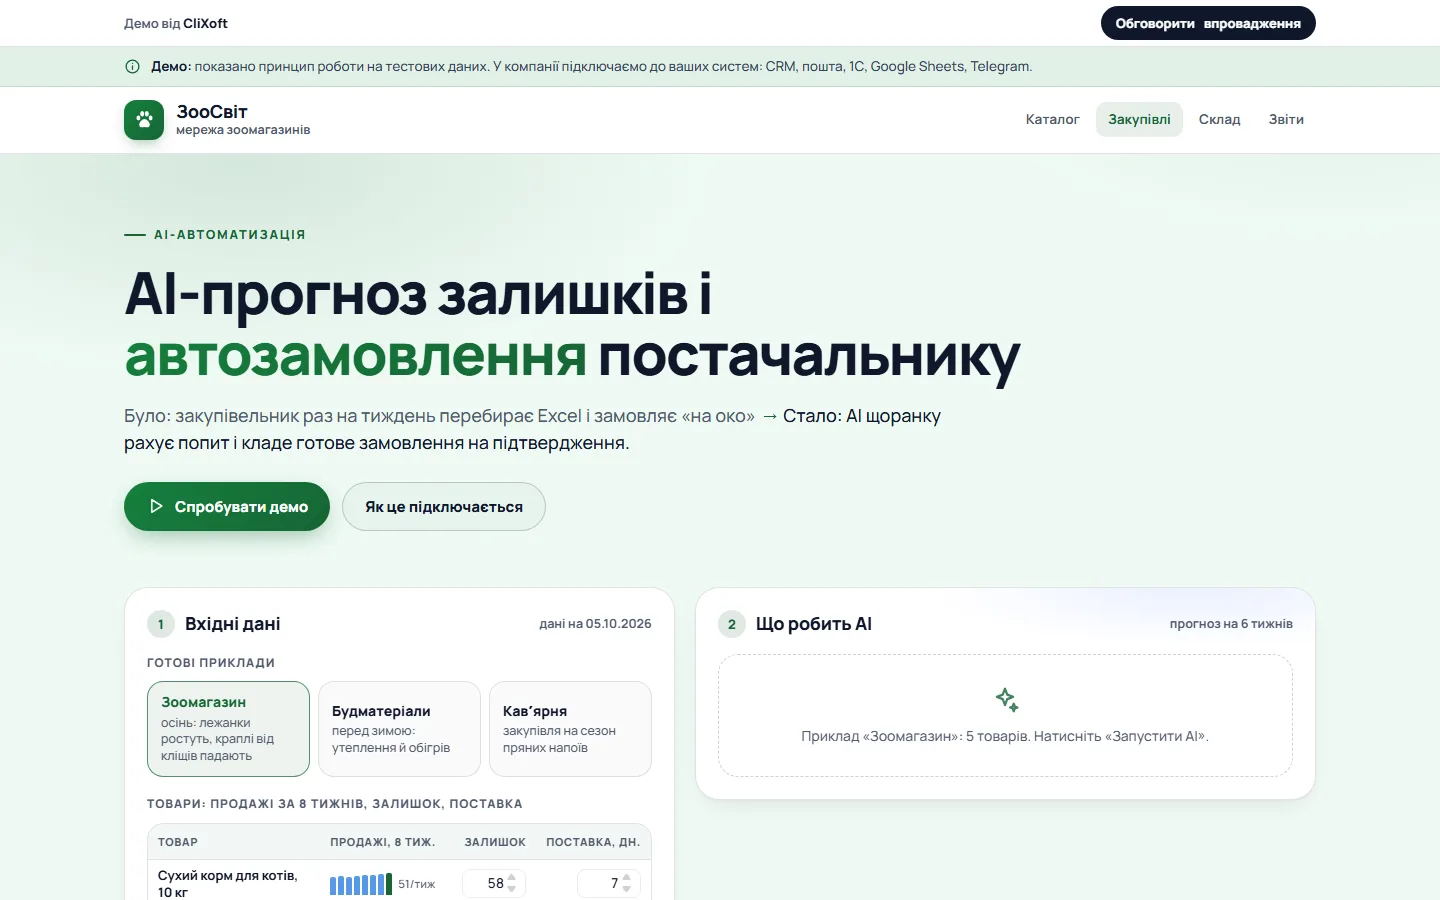Image resolution: width=1440 pixels, height=900 pixels.
Task: Click the Приклад «Зоомагазин» placeholder text
Action: [x=1005, y=736]
